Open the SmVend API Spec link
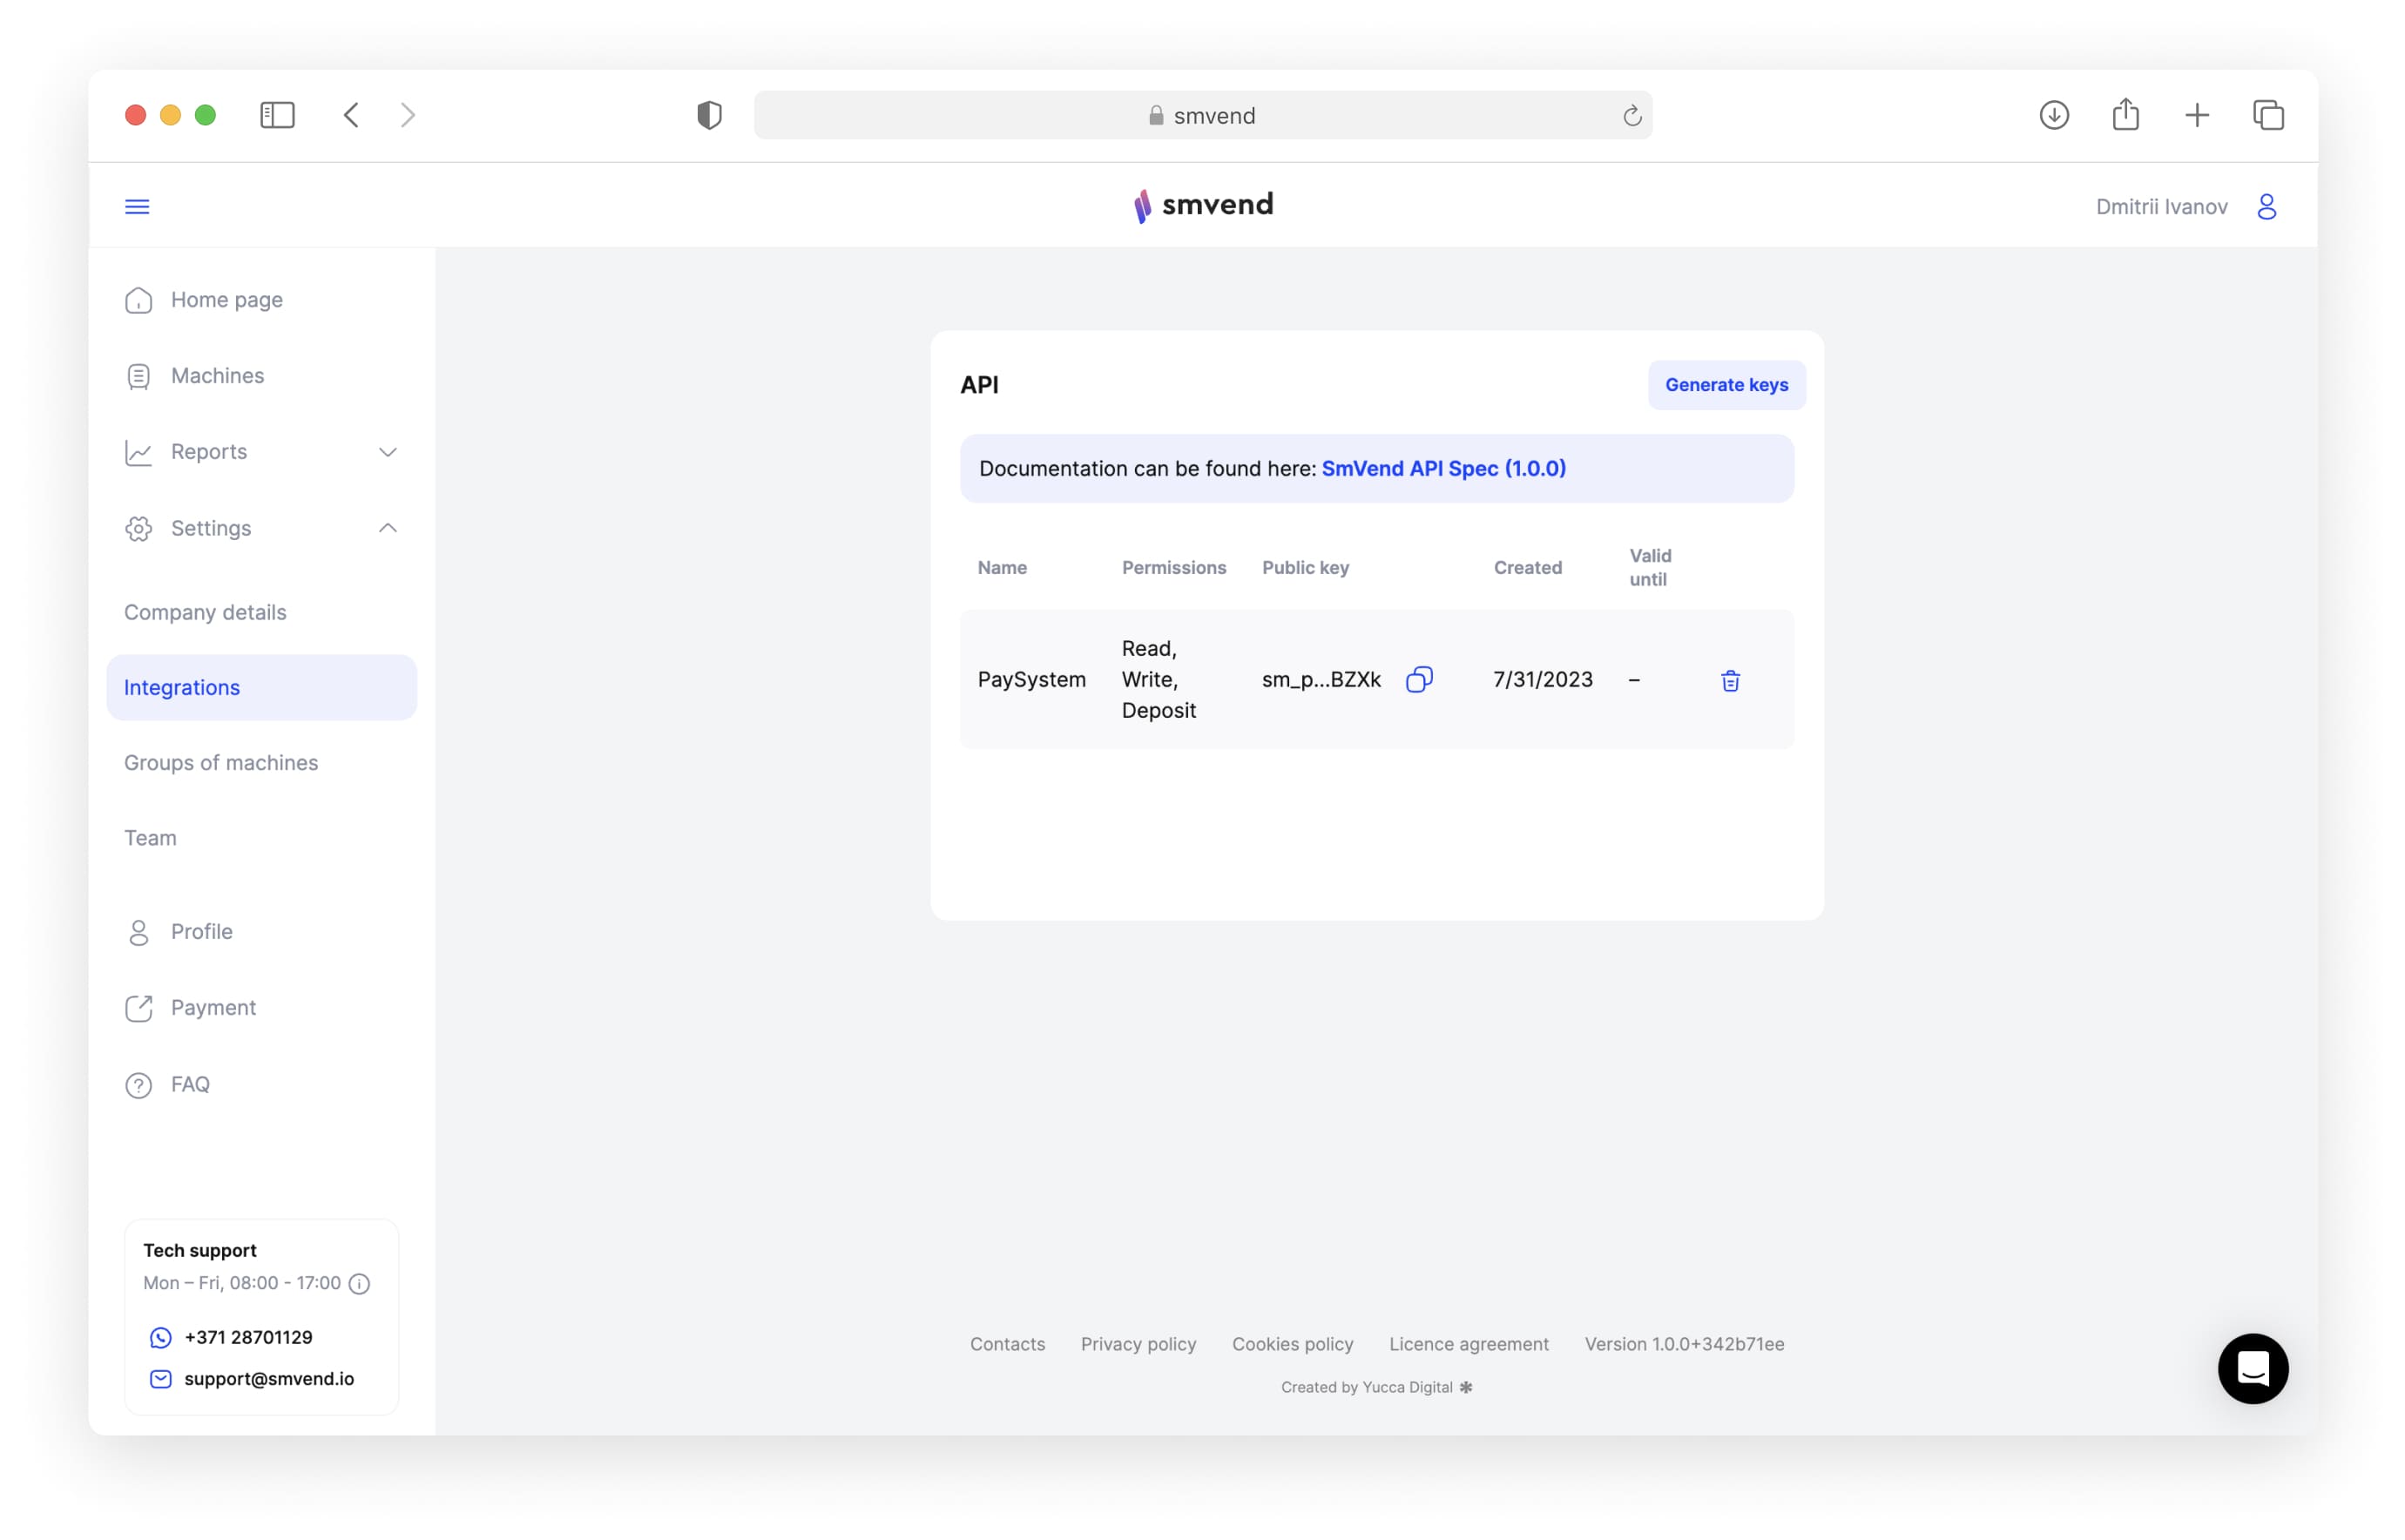The height and width of the screenshot is (1540, 2405). click(1443, 468)
